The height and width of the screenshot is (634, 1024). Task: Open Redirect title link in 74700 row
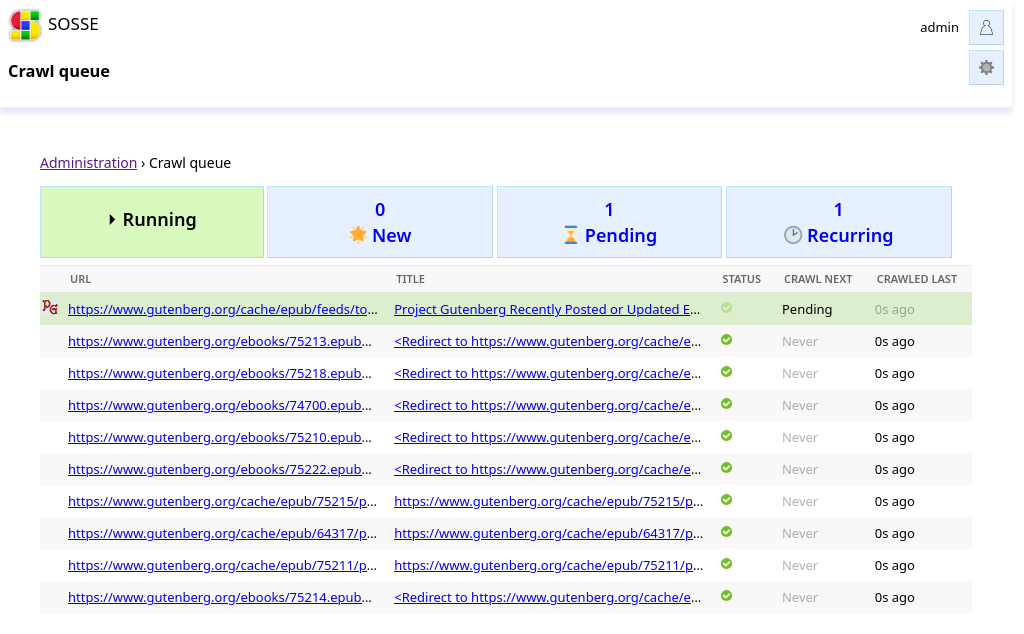548,405
